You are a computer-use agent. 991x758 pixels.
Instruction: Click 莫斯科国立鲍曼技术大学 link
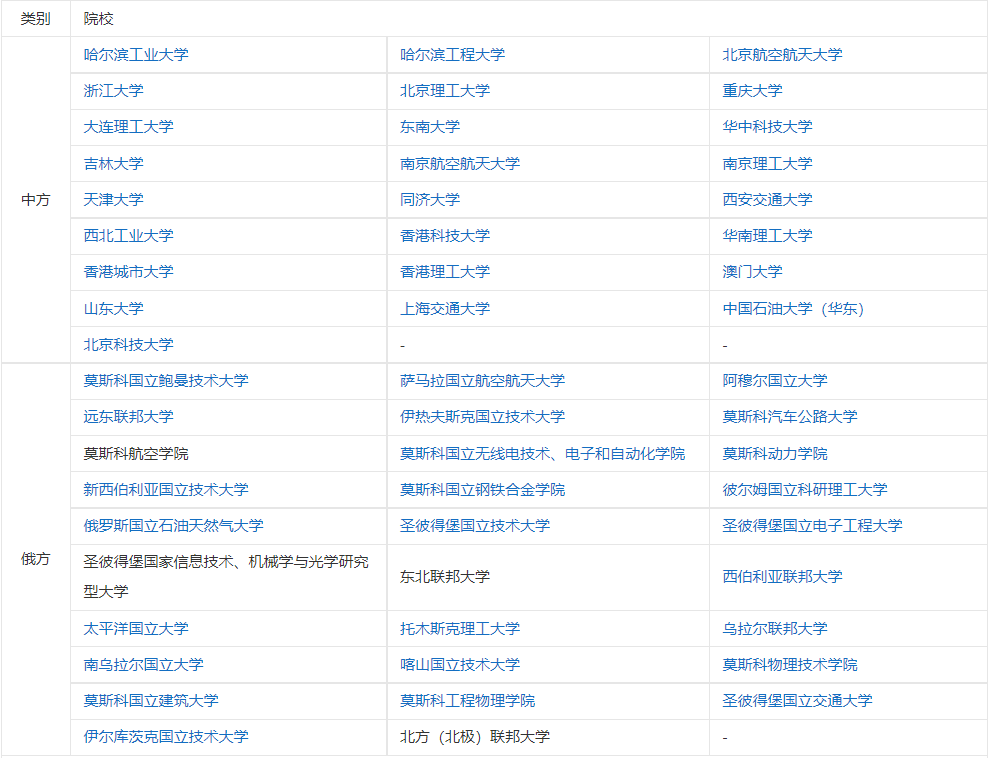[x=166, y=381]
